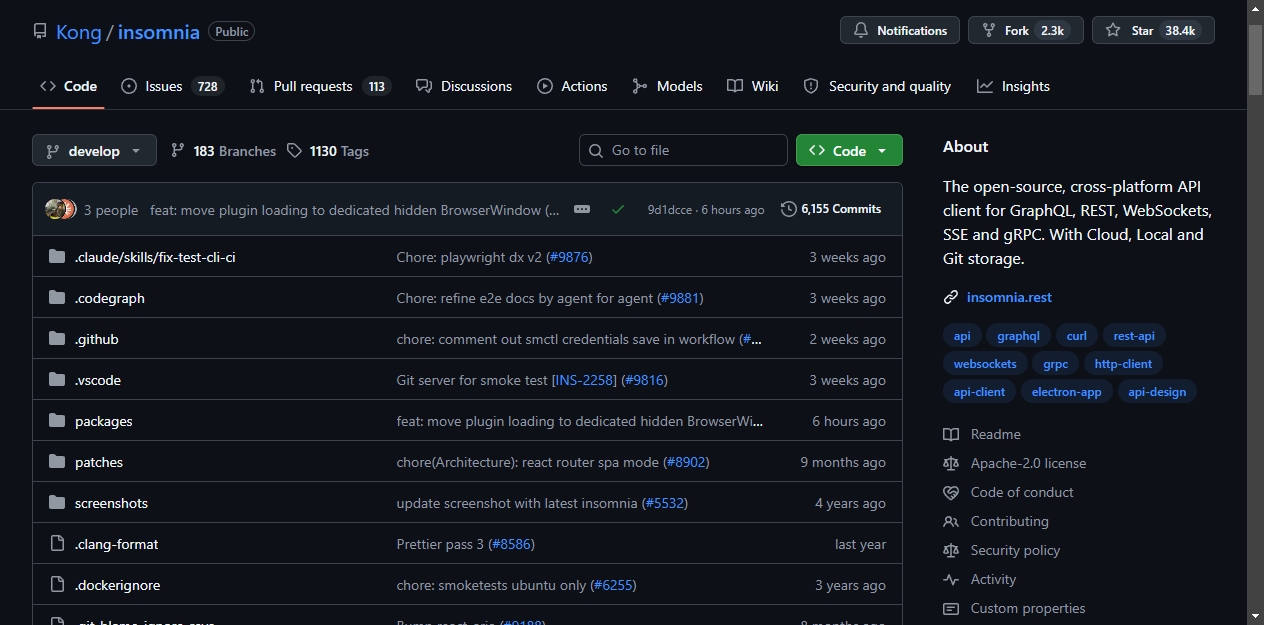Click the link icon beside insomnia.rest

[951, 297]
